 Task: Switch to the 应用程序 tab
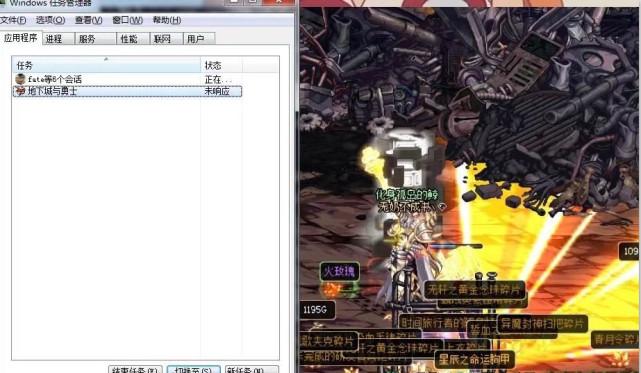[x=21, y=38]
